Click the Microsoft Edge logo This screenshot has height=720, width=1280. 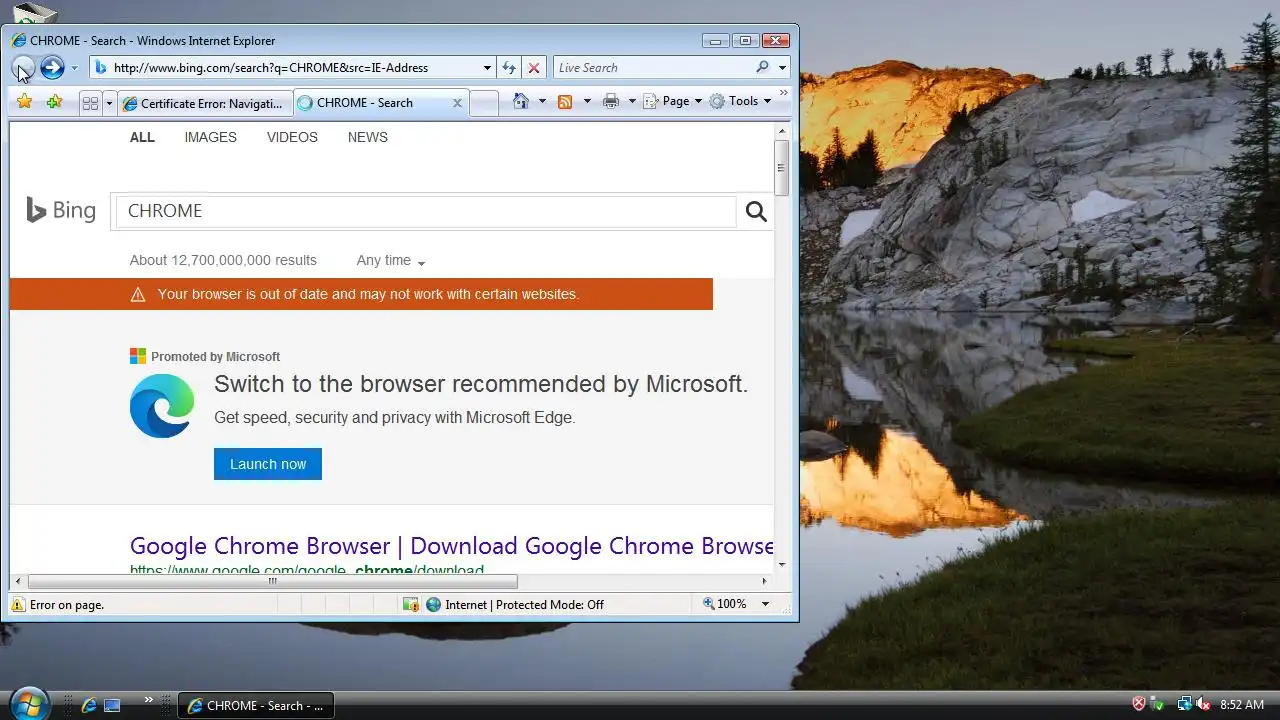162,406
